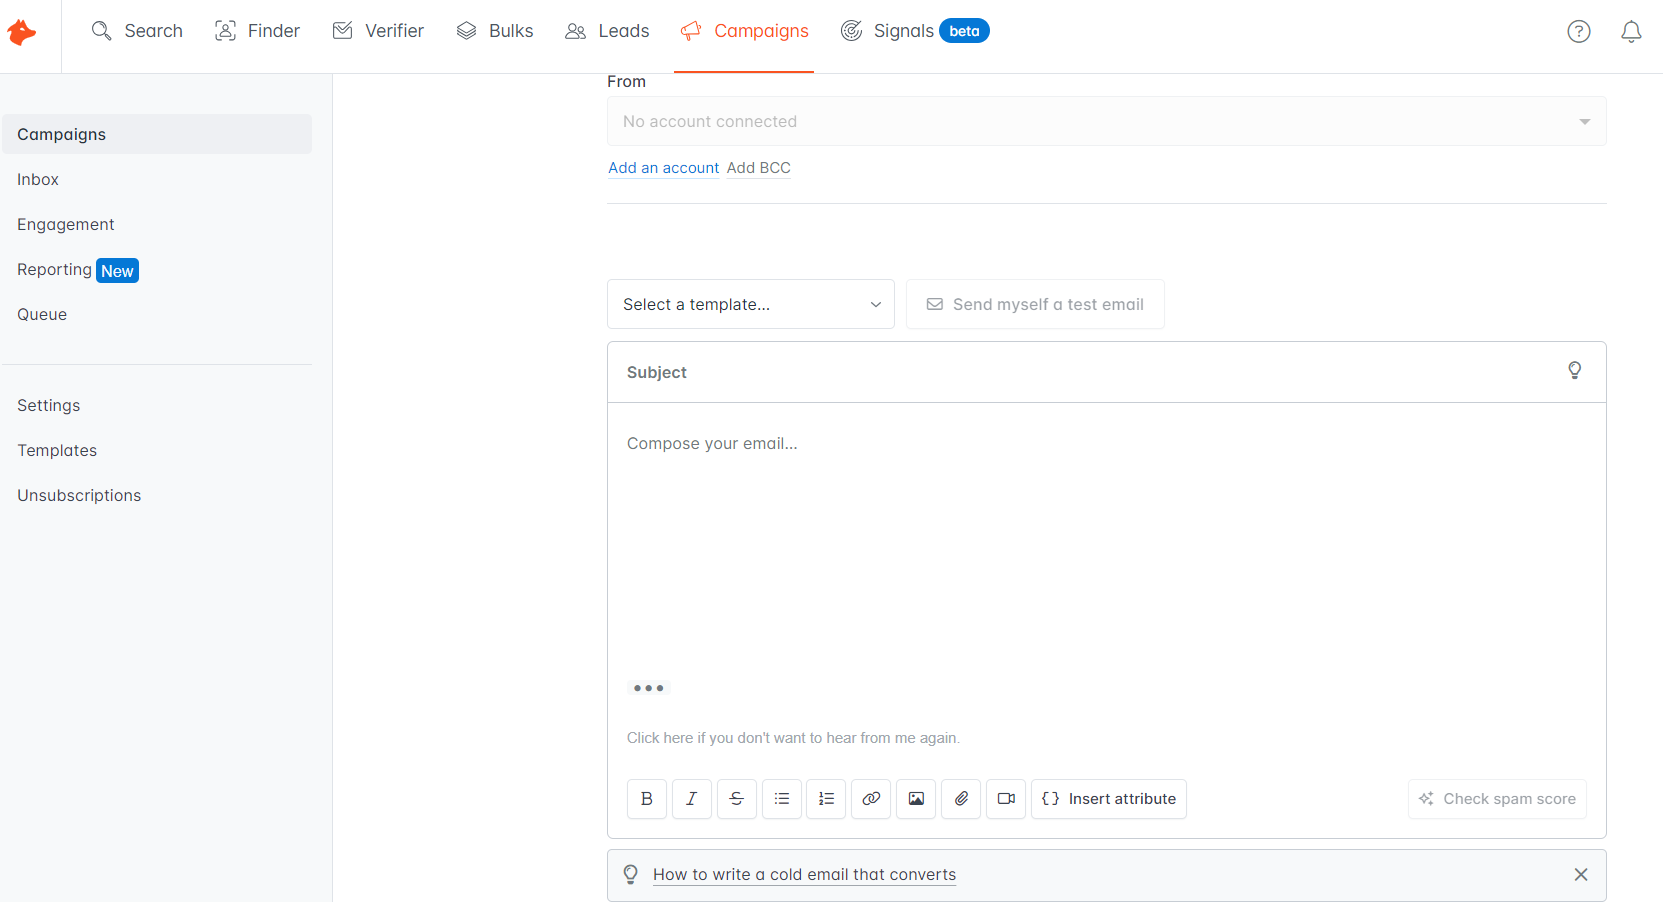
Task: Open the Bulks tab
Action: click(x=495, y=31)
